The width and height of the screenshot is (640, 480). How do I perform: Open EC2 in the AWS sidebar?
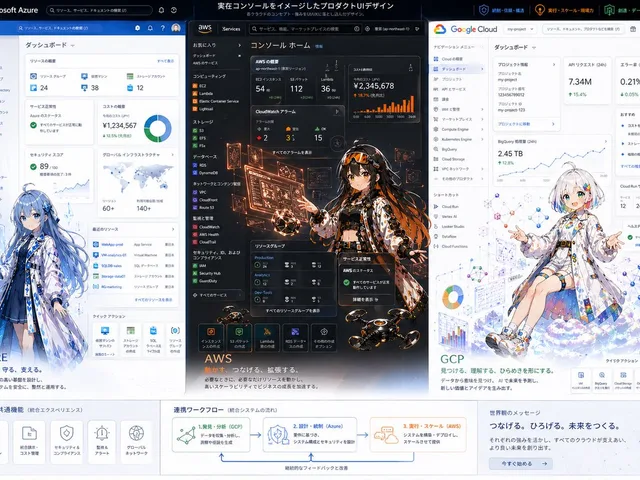[200, 86]
